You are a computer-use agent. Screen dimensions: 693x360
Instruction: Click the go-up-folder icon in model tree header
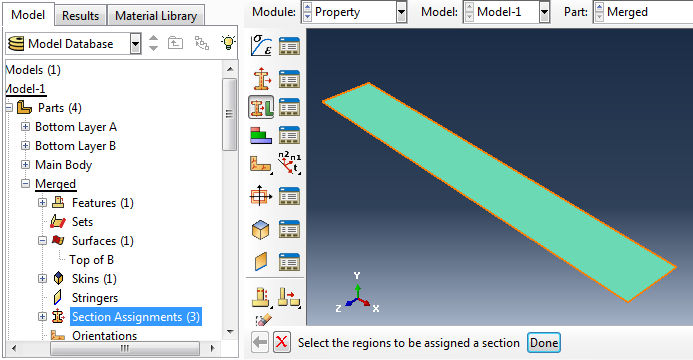175,43
